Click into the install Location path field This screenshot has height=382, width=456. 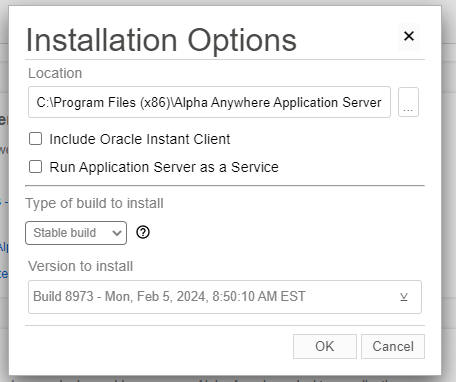coord(209,102)
